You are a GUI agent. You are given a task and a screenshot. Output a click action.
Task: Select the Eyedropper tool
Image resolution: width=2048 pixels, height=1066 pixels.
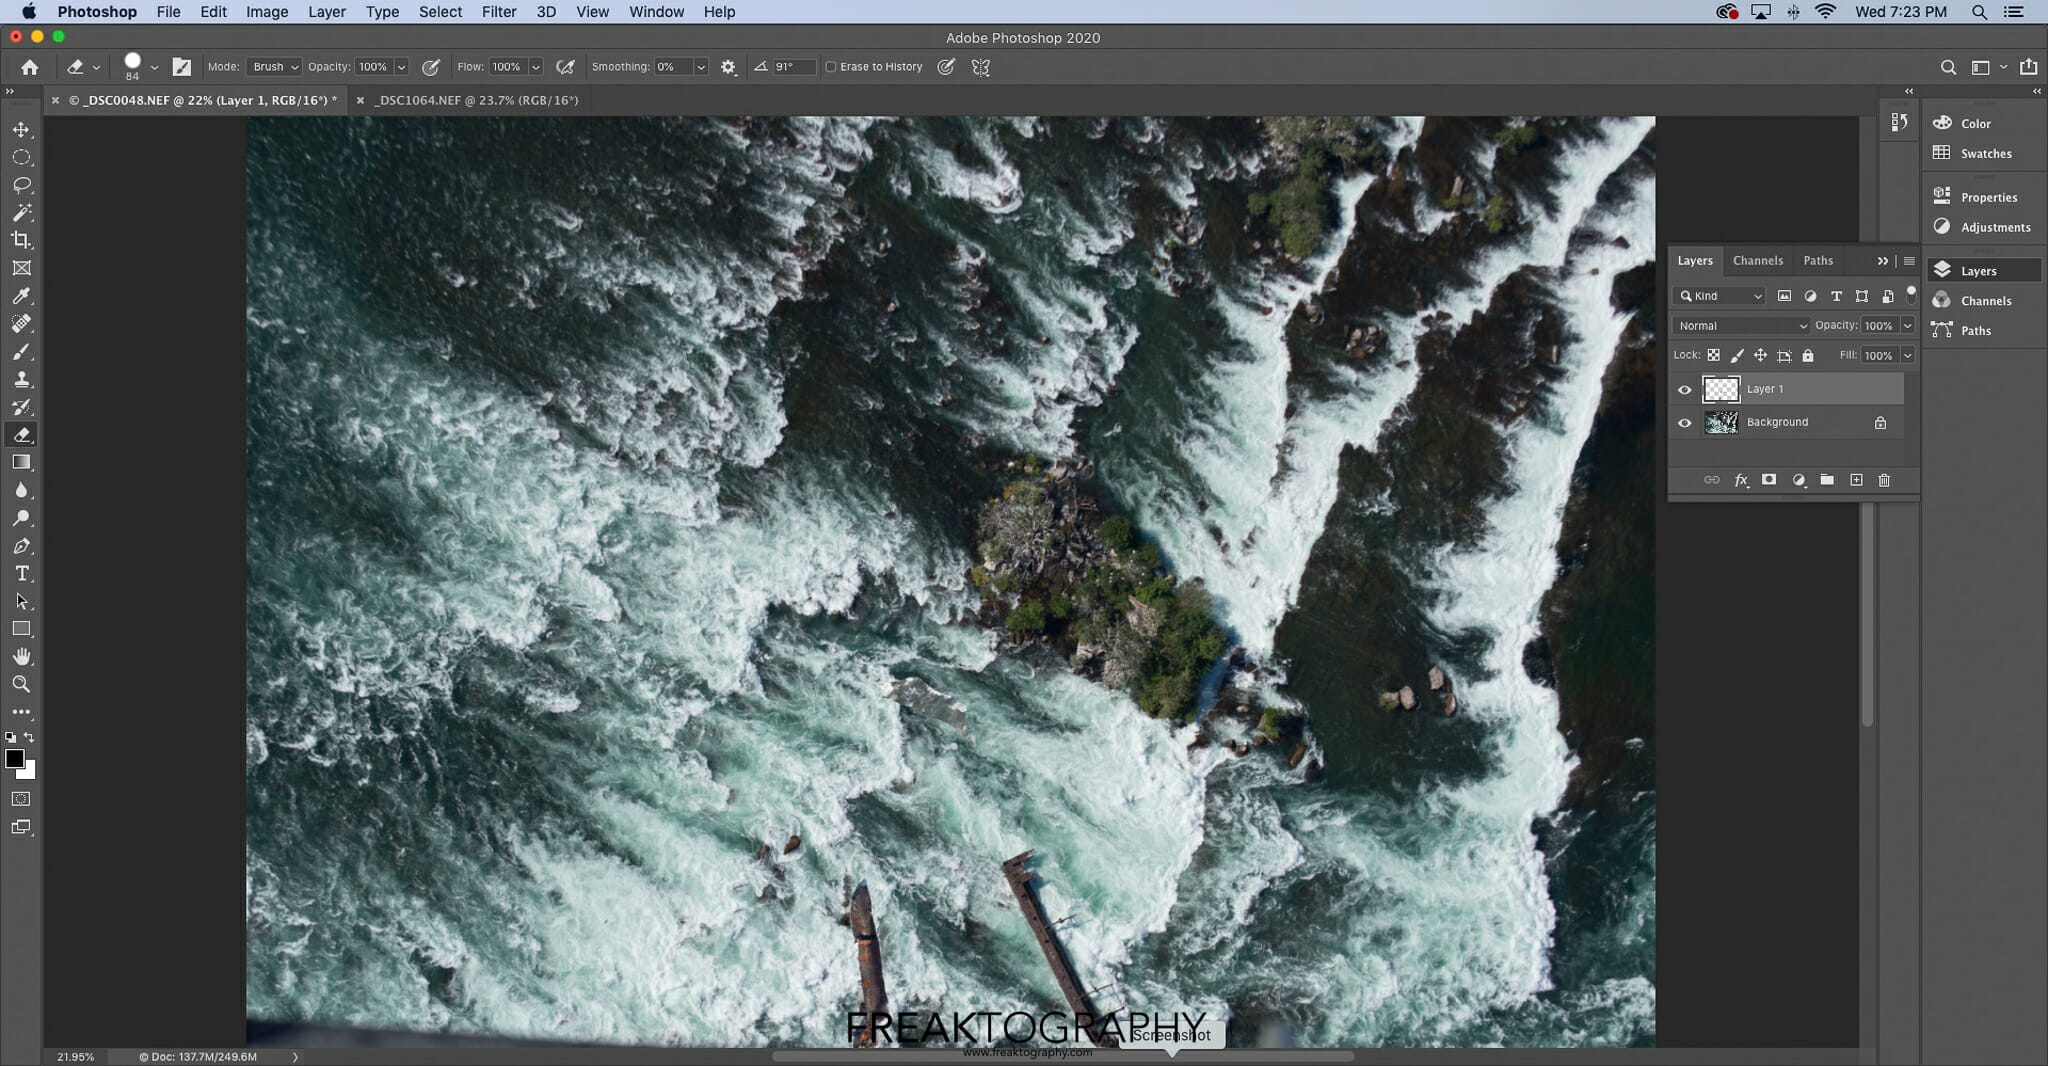21,296
